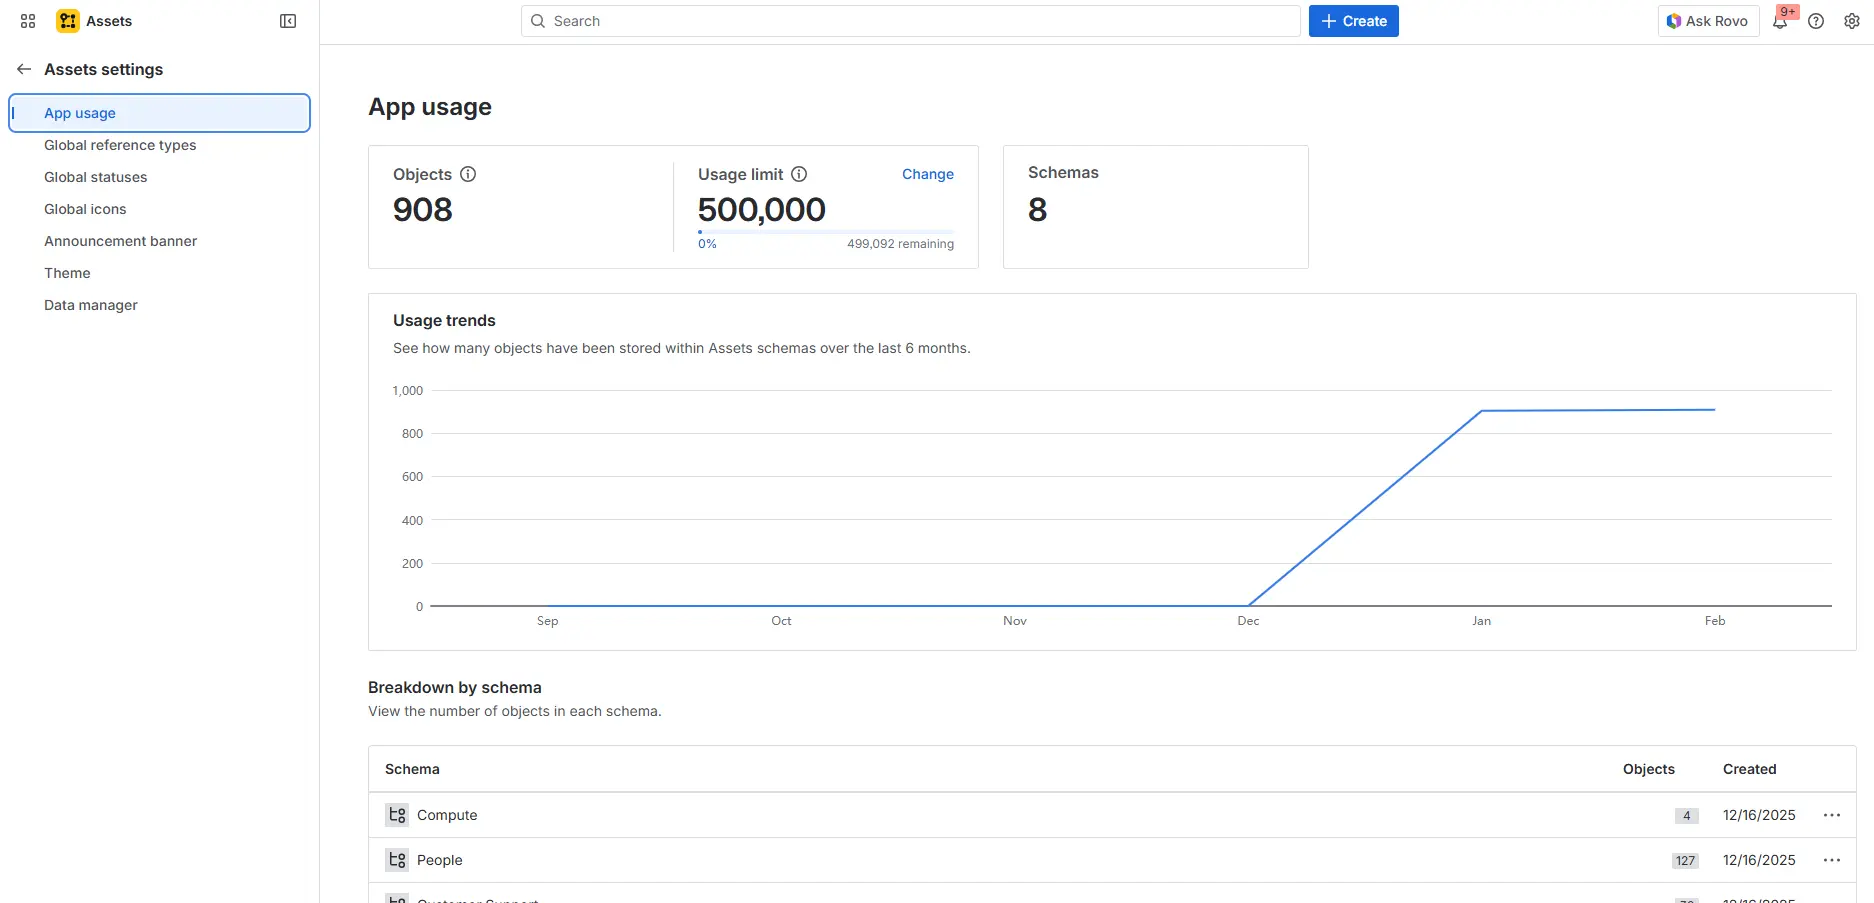Click the Usage trends heading
The height and width of the screenshot is (903, 1874).
point(444,320)
